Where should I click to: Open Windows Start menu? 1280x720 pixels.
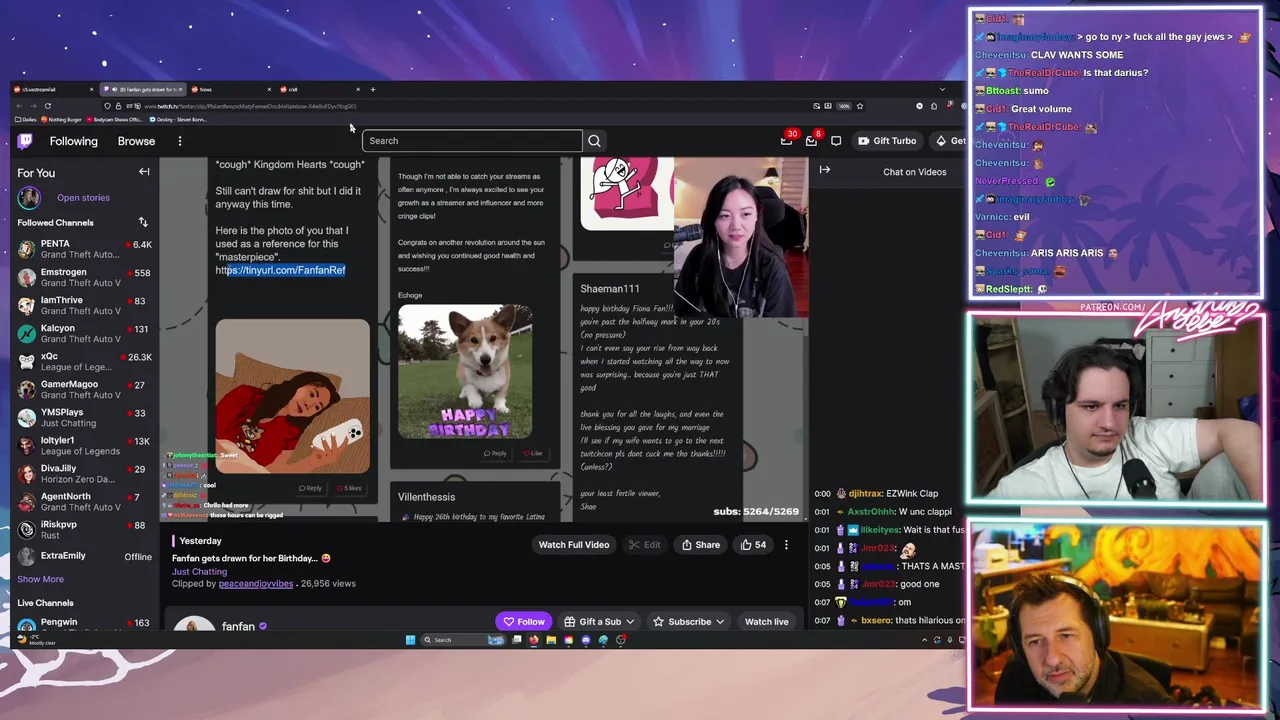point(410,640)
